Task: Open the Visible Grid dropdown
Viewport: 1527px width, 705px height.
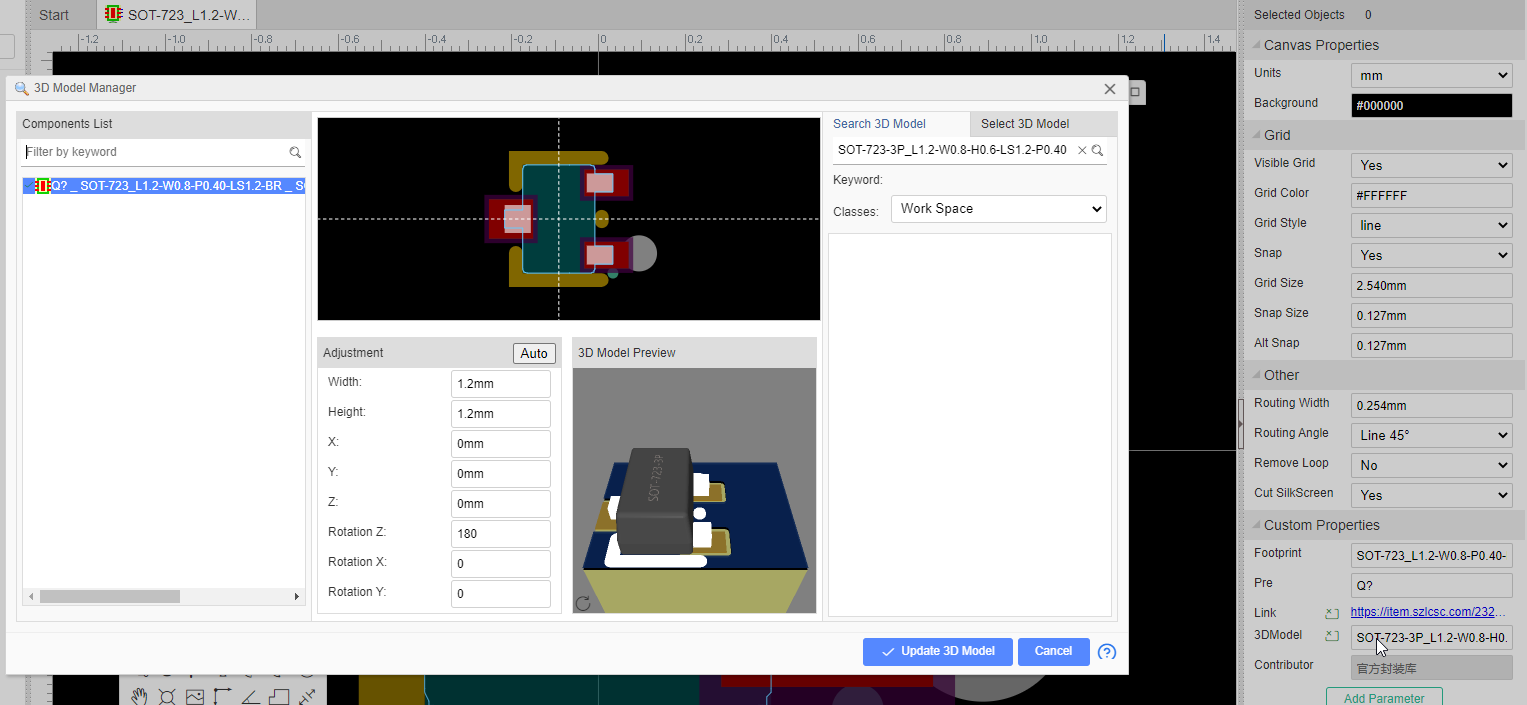Action: [1431, 165]
